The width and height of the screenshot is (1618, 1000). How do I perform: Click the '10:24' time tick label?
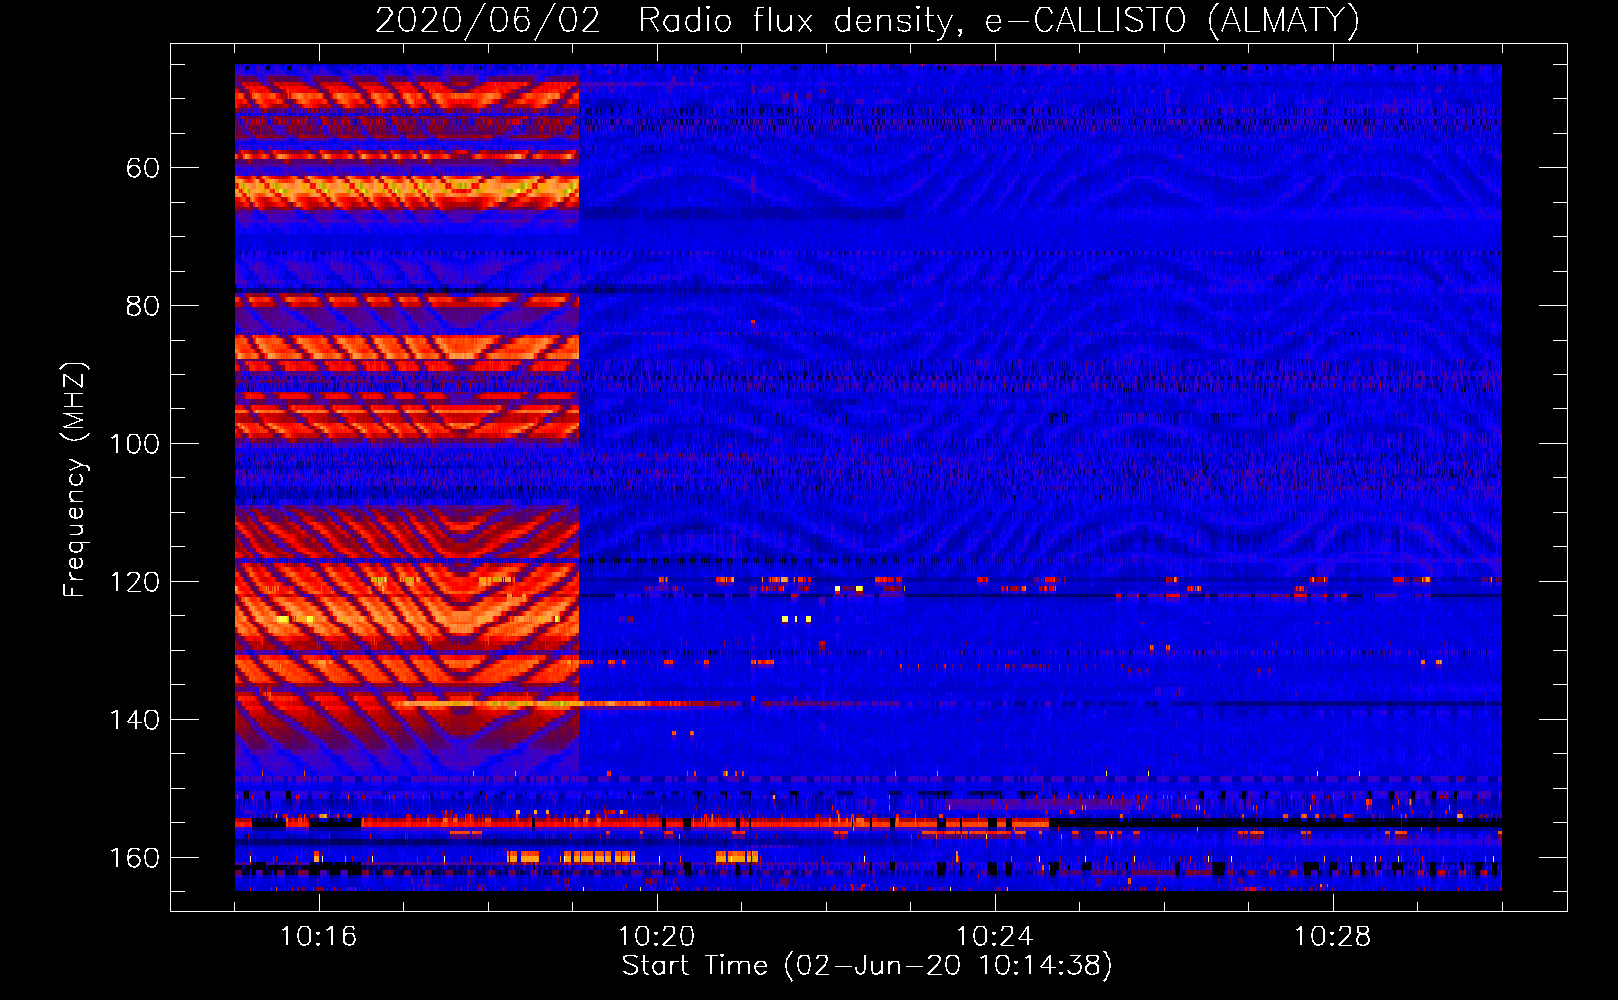994,936
